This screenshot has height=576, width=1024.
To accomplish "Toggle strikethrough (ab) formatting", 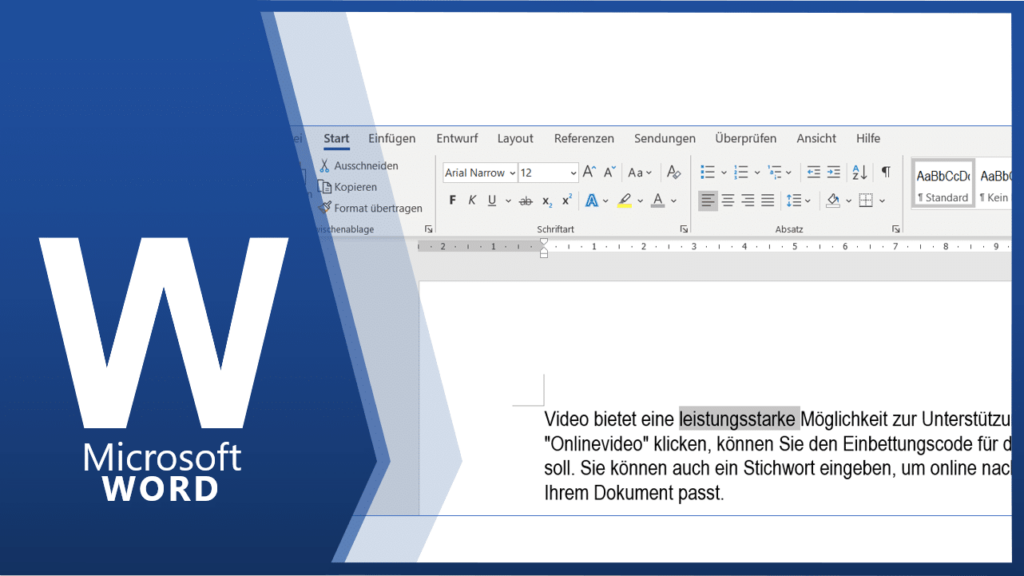I will pyautogui.click(x=526, y=201).
